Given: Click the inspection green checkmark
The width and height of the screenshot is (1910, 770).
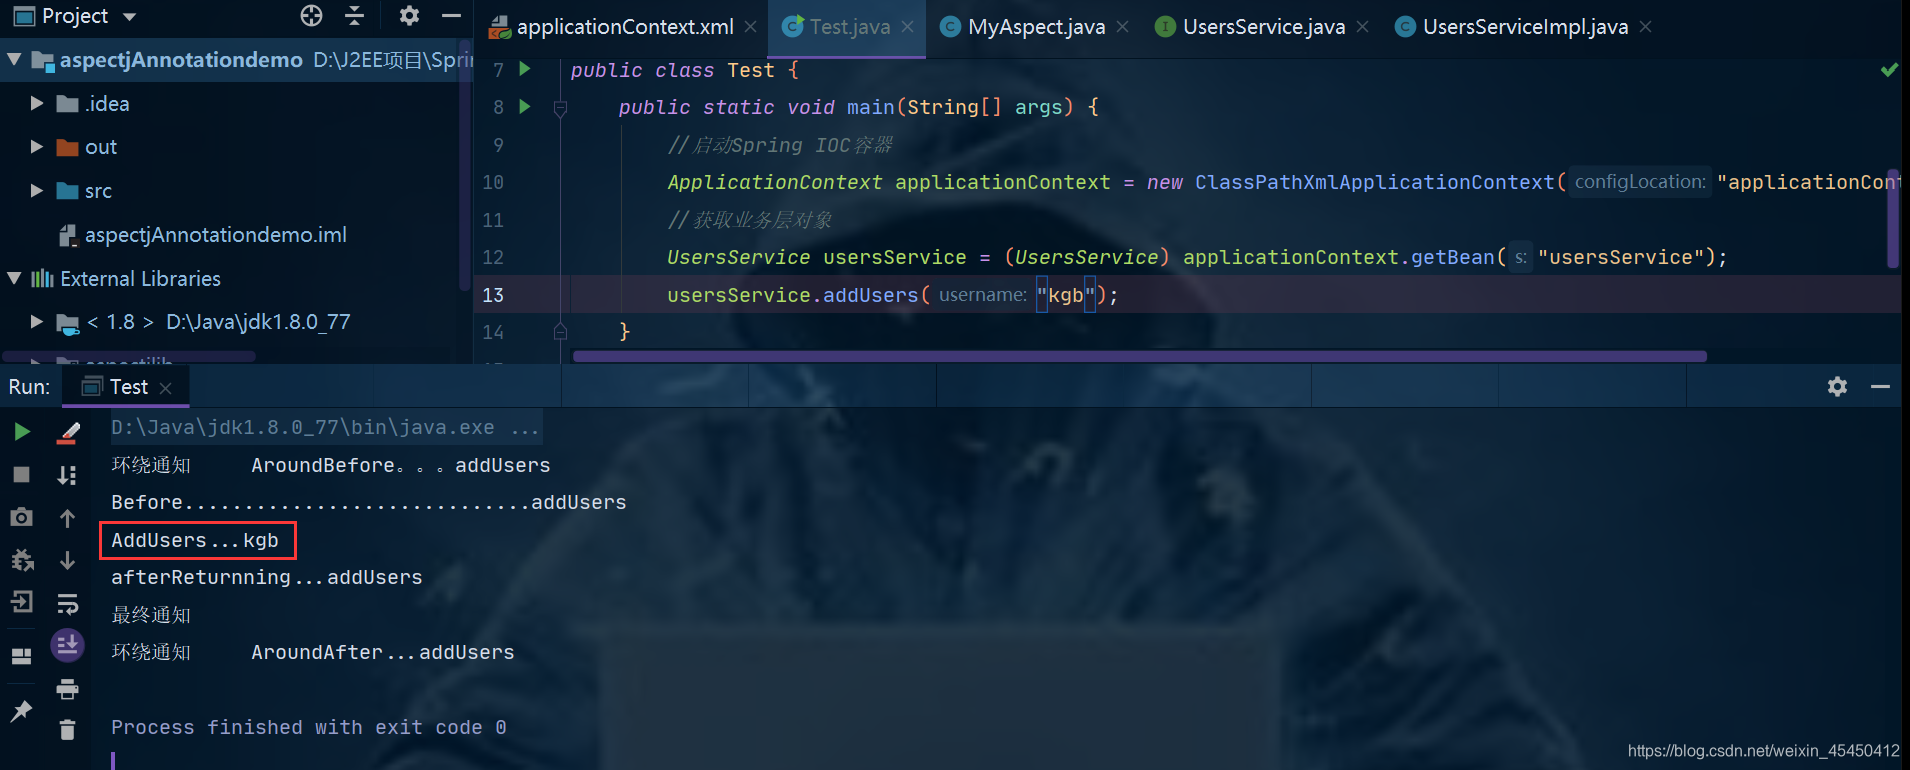Looking at the screenshot, I should pos(1889,69).
